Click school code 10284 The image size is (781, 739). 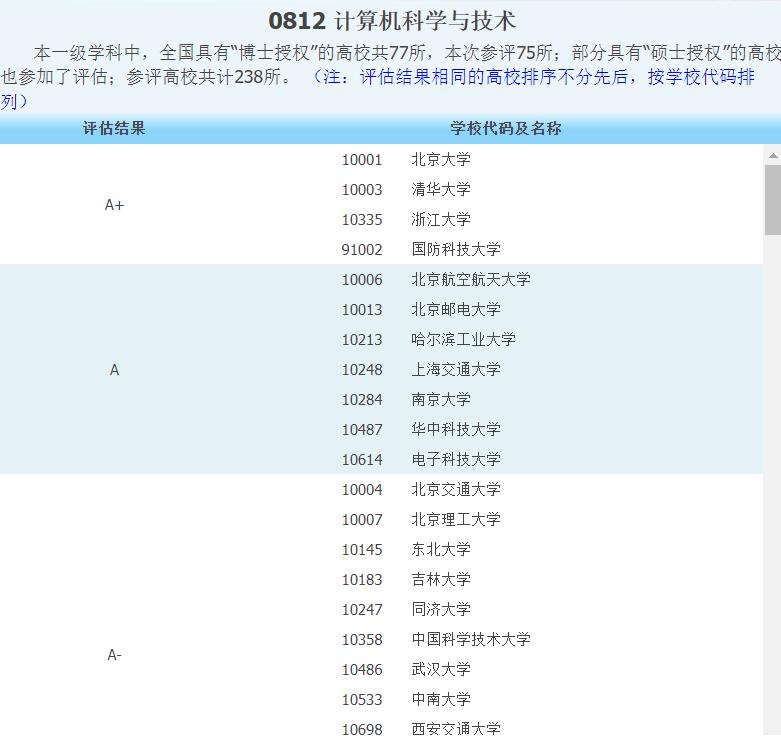pos(362,399)
